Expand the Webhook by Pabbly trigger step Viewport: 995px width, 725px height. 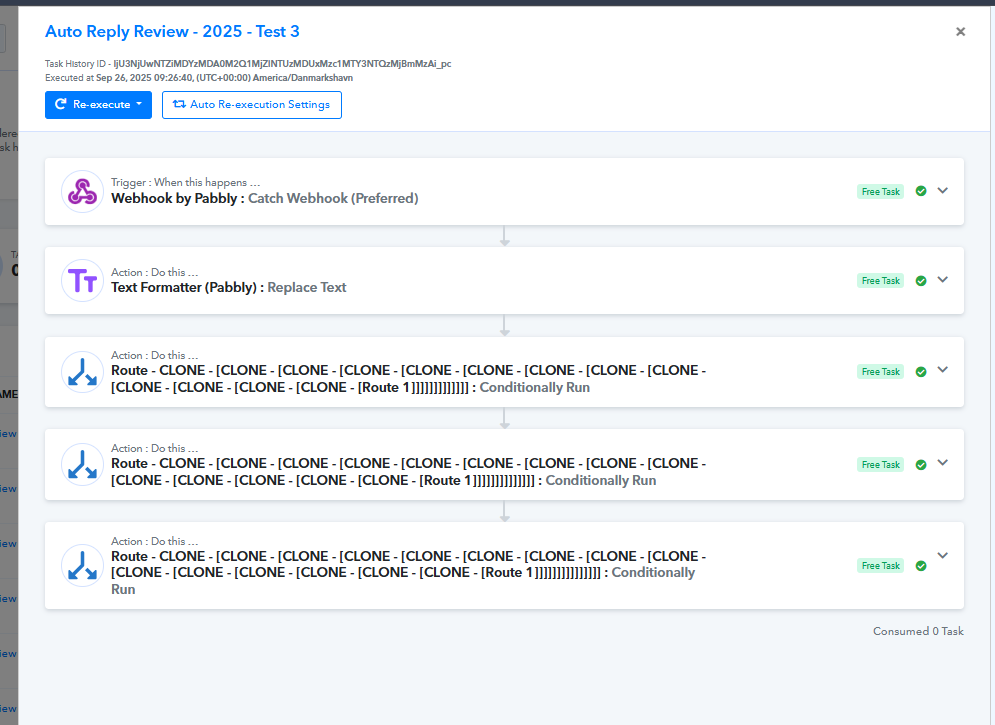point(942,190)
